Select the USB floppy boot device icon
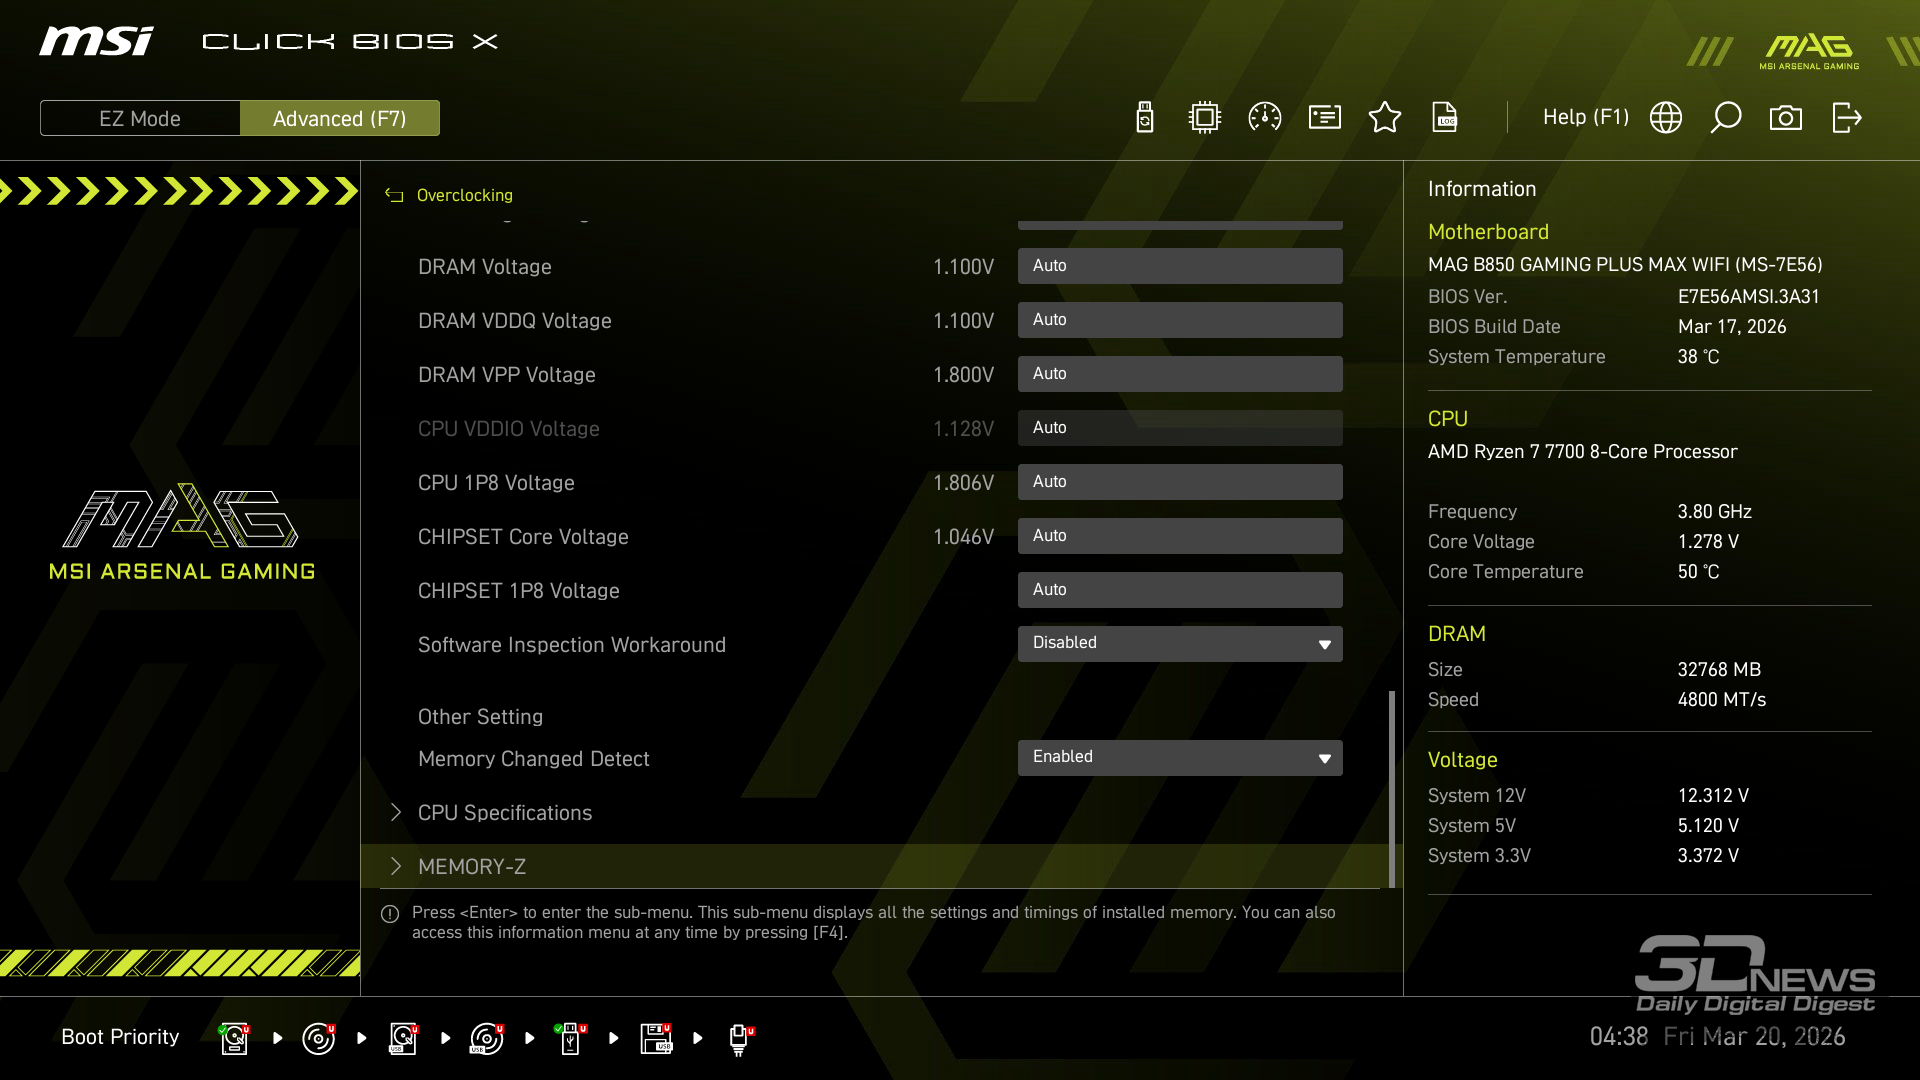The width and height of the screenshot is (1920, 1080). click(656, 1038)
